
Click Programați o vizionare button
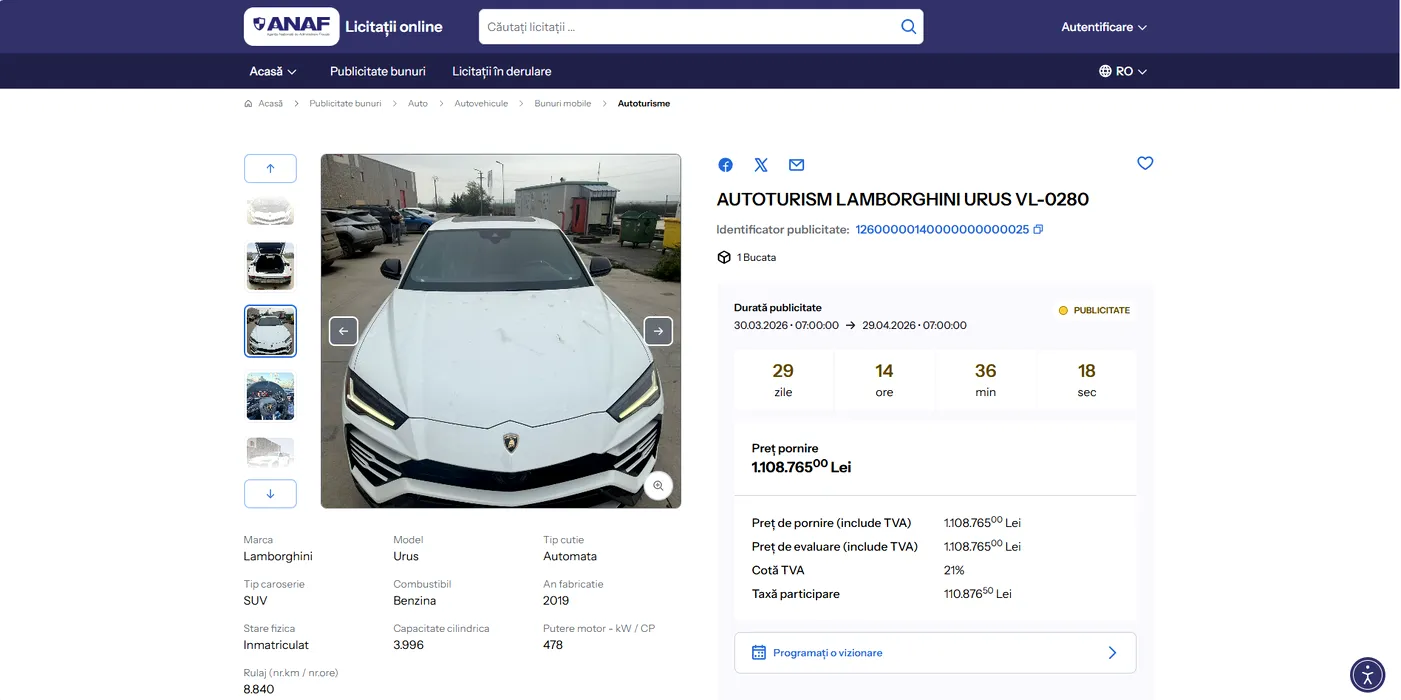934,653
